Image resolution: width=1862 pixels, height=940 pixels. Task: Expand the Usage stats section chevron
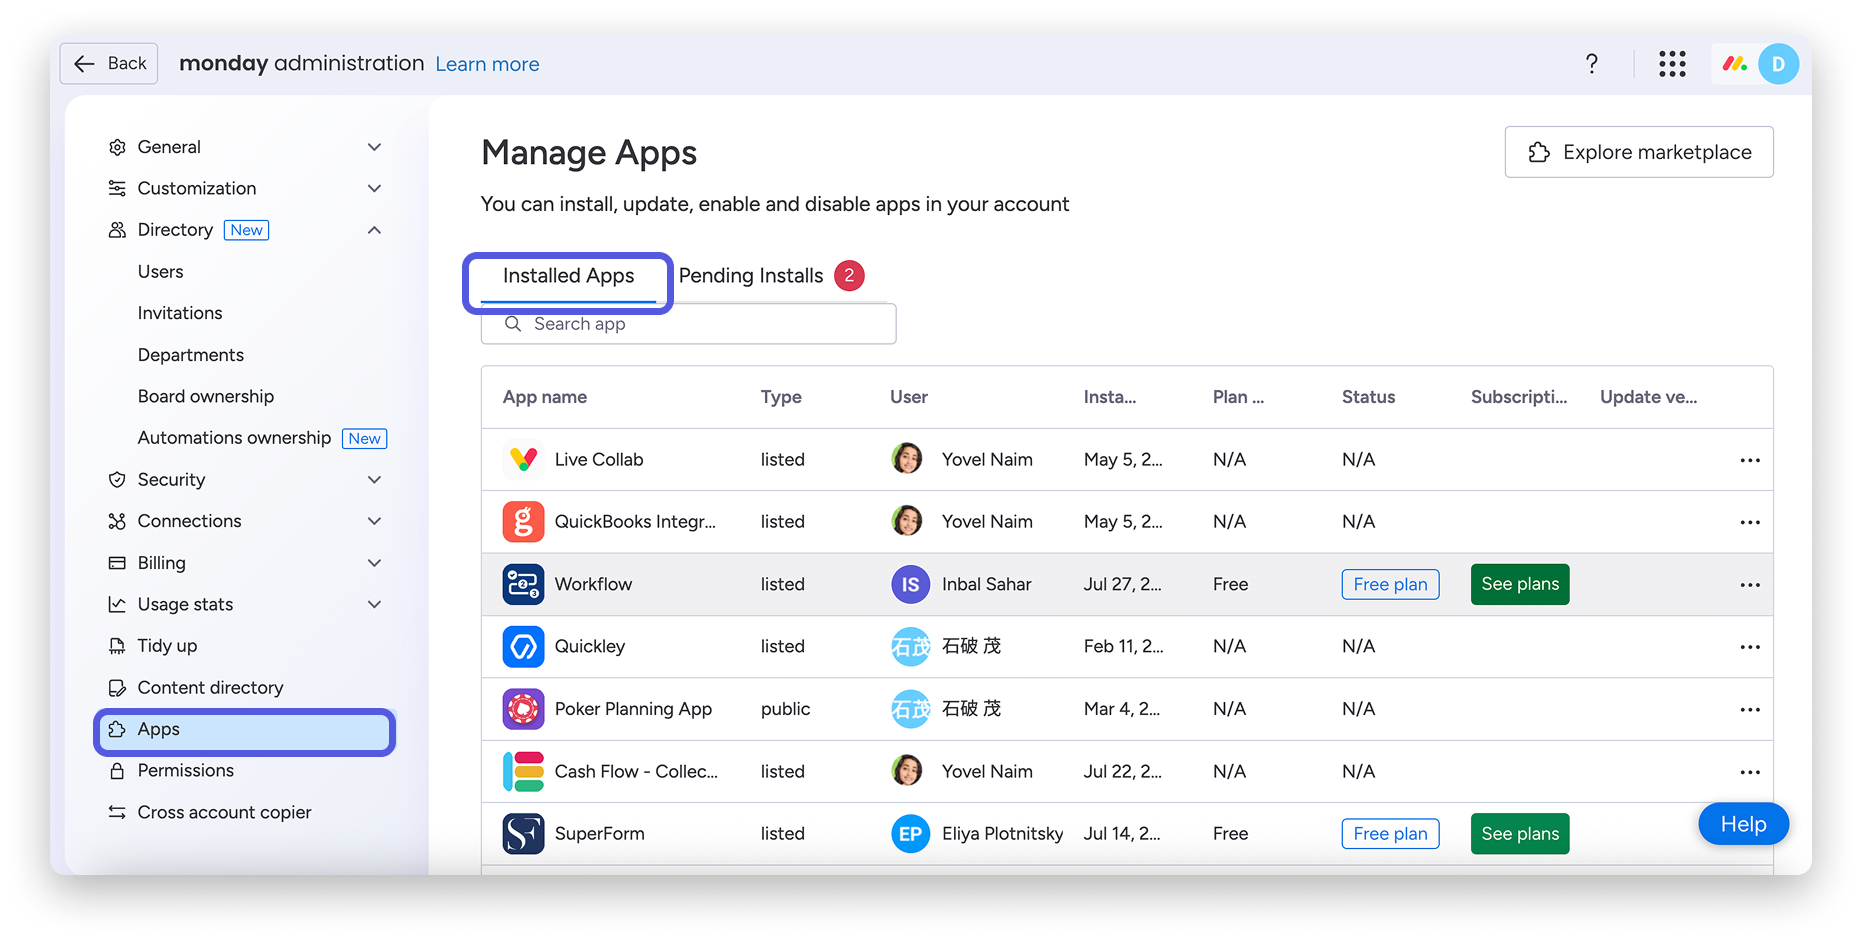tap(374, 604)
